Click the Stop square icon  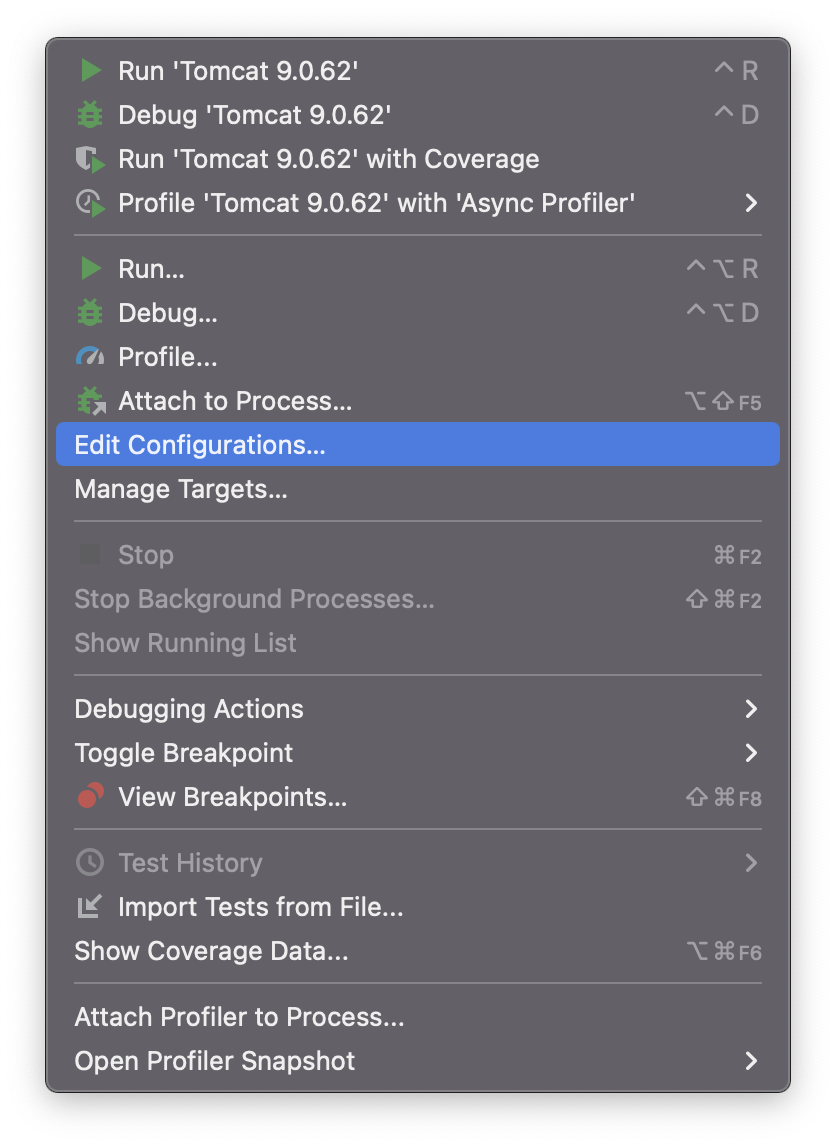[91, 555]
